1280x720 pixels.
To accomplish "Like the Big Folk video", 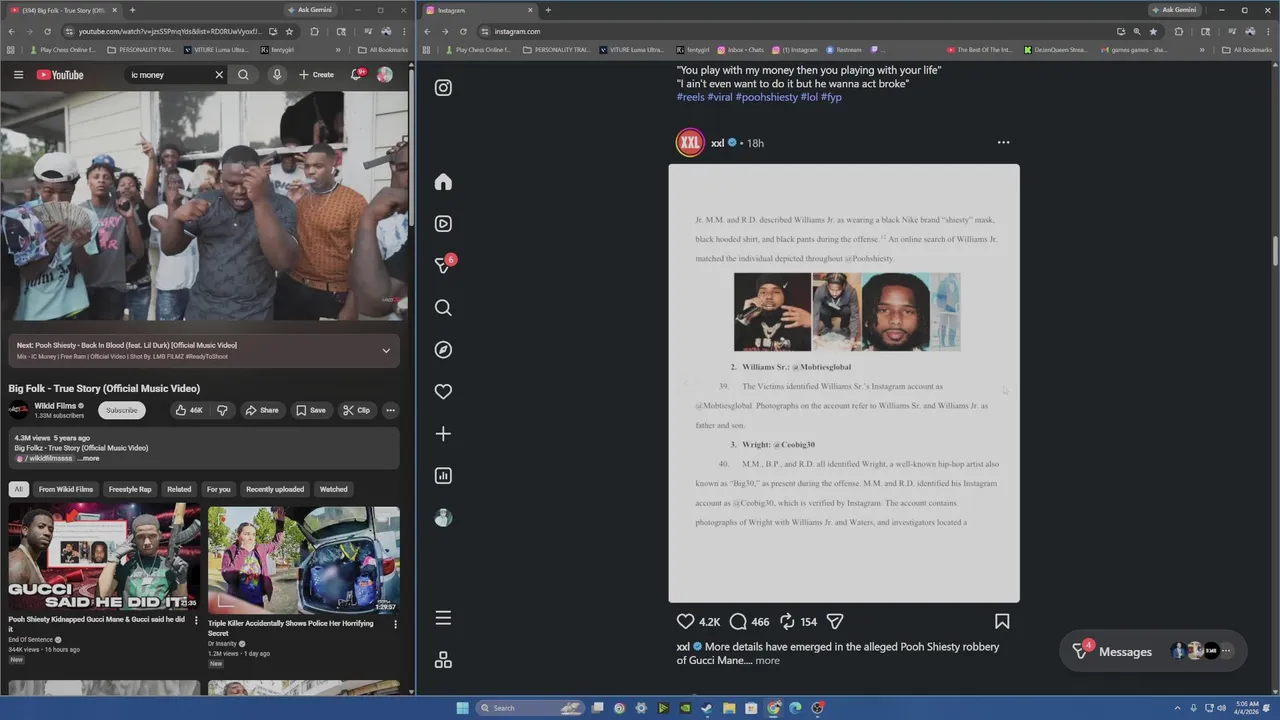I will pyautogui.click(x=188, y=410).
